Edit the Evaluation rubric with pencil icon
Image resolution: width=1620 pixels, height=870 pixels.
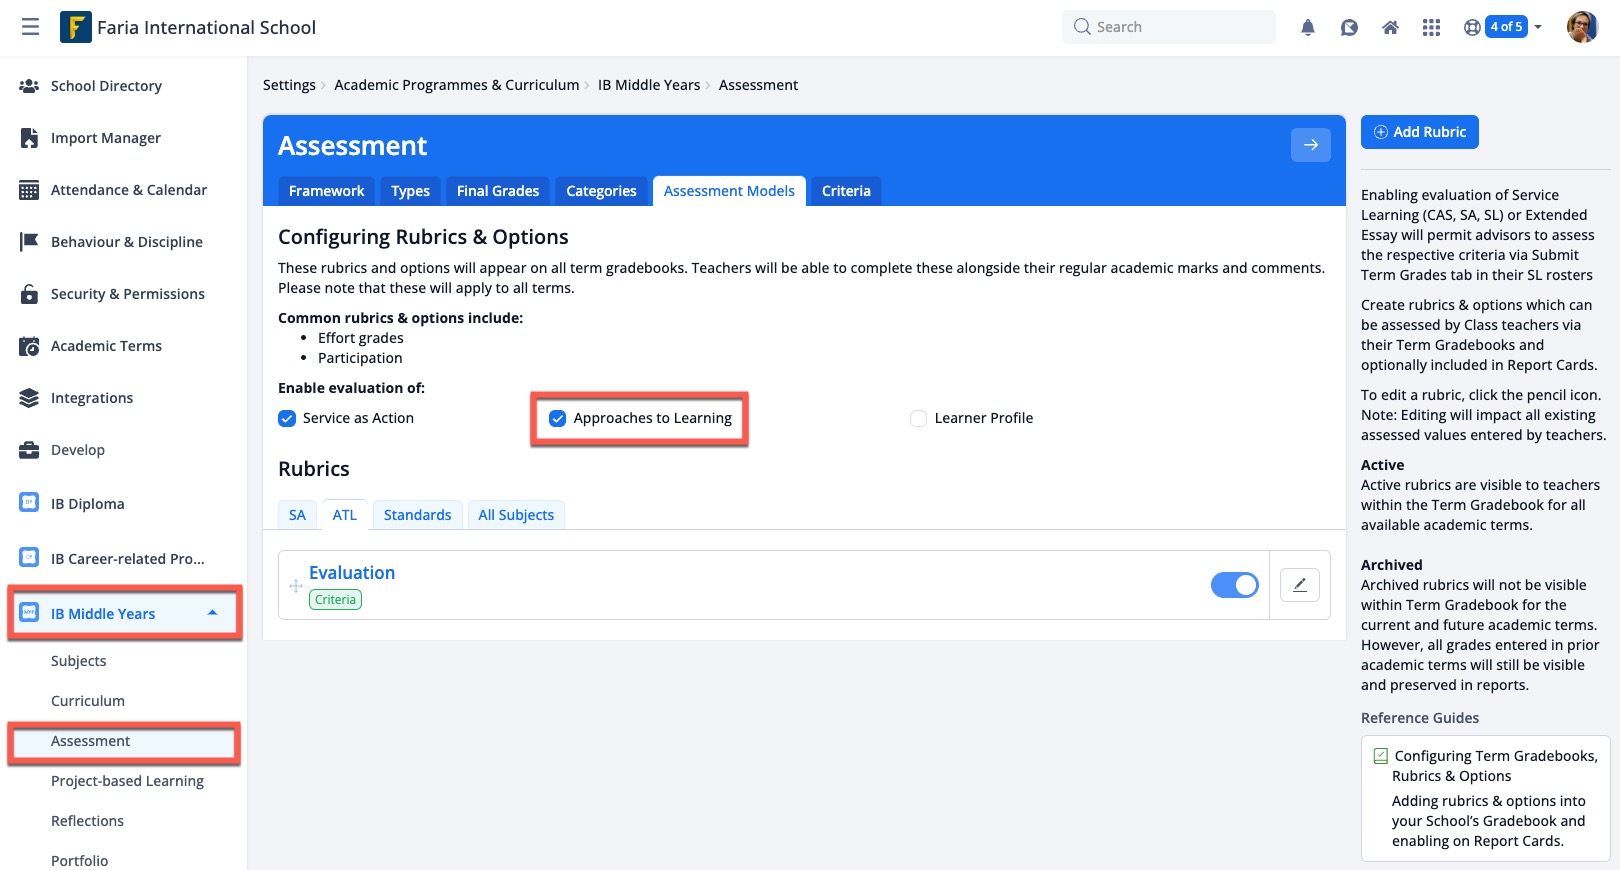click(x=1299, y=585)
